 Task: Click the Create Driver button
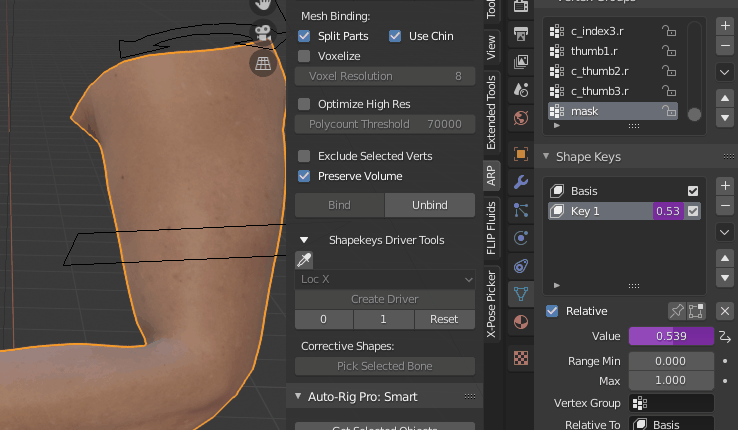point(385,299)
